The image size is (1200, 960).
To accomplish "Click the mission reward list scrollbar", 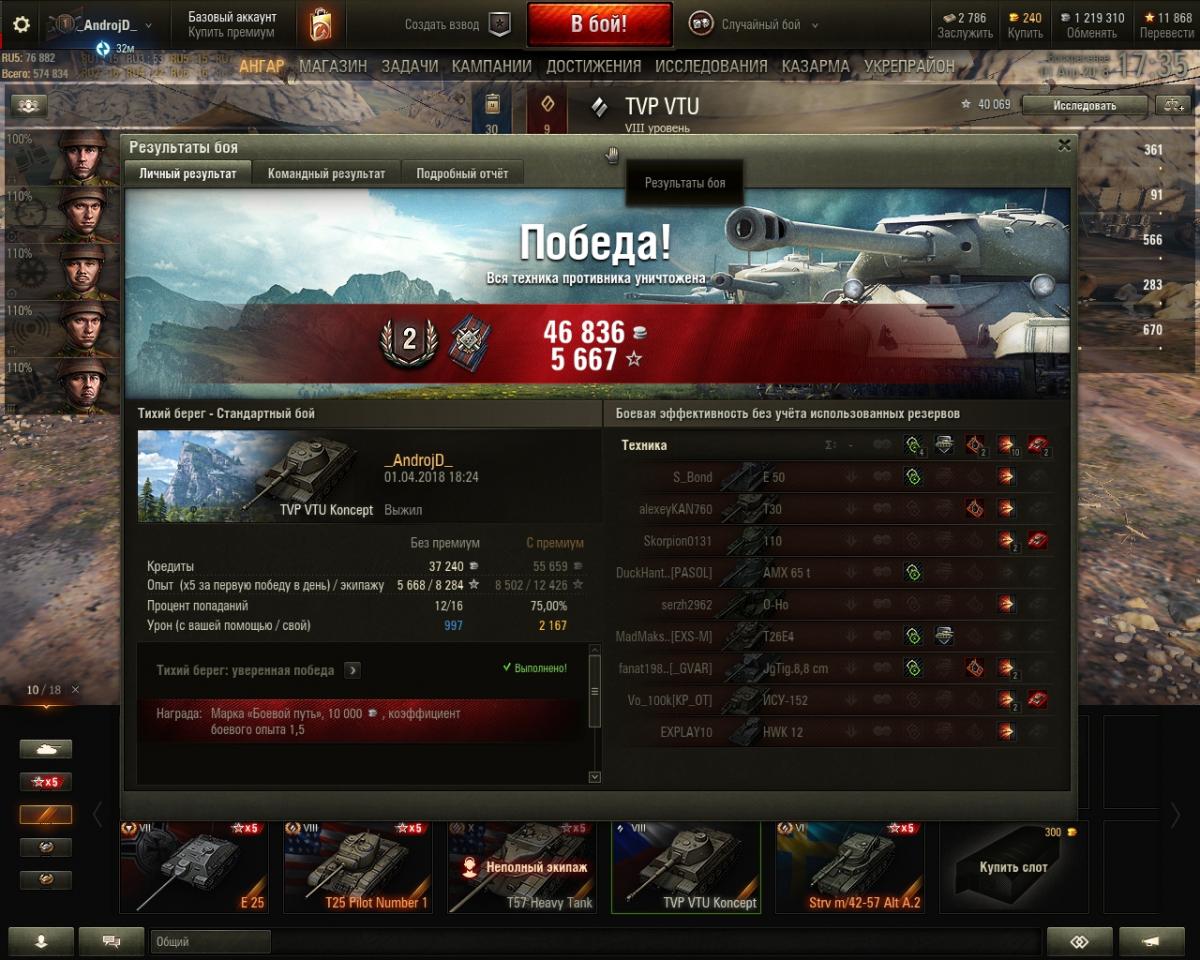I will click(x=595, y=713).
